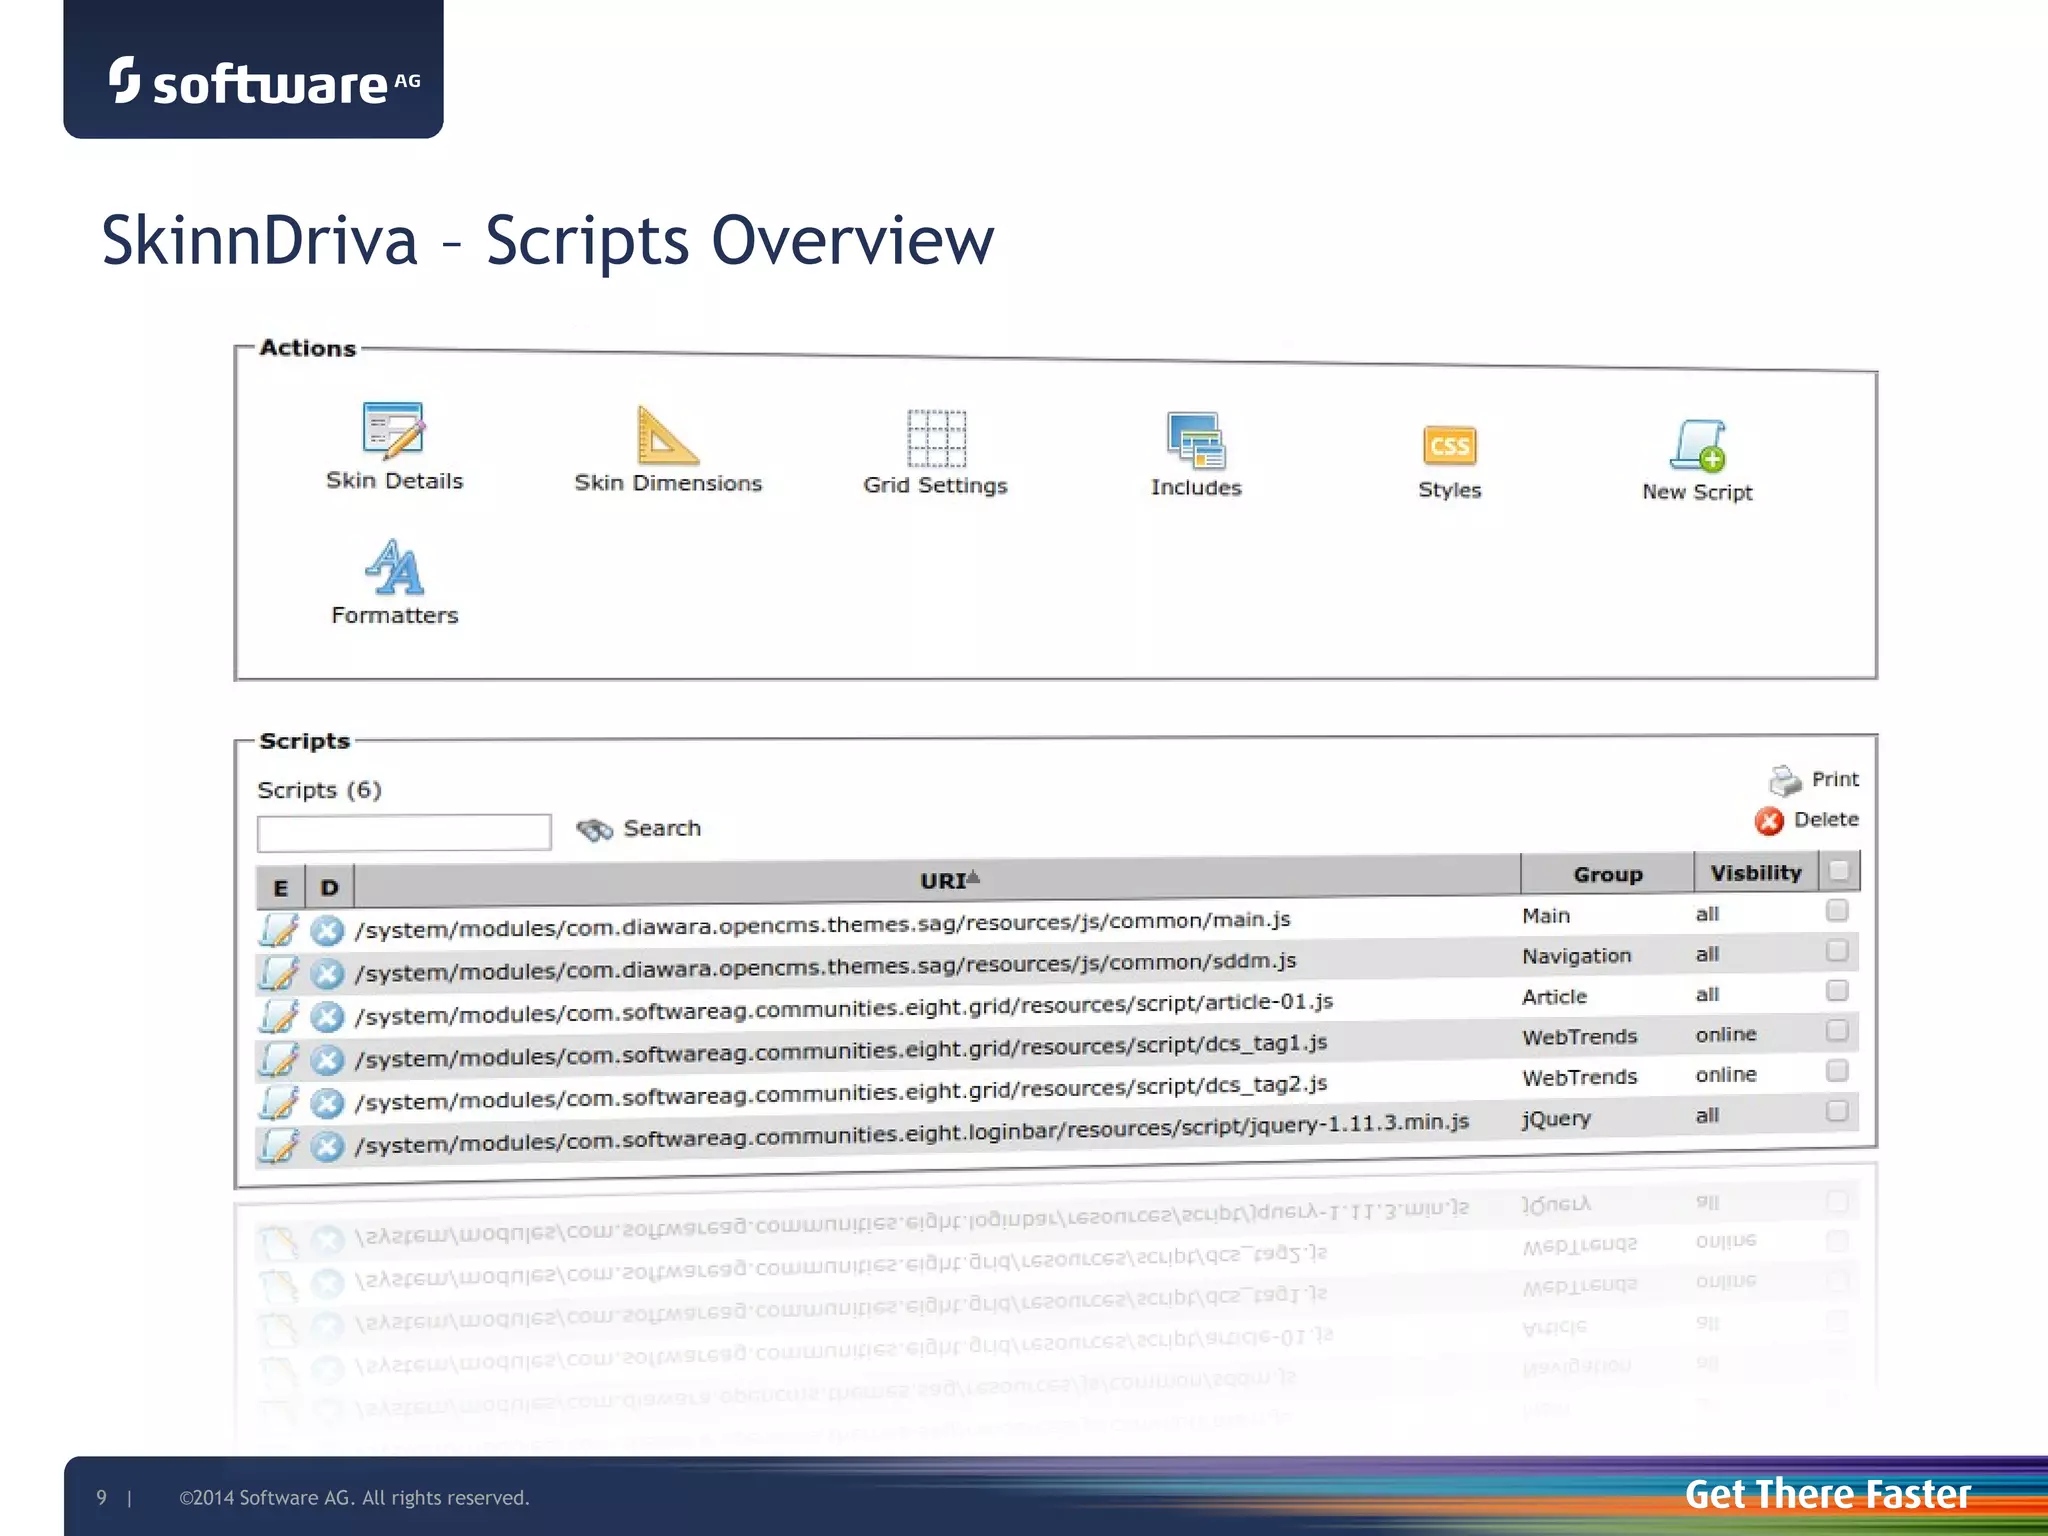The image size is (2048, 1536).
Task: Select the dcs_tag1.js row checkbox
Action: coord(1837,1030)
